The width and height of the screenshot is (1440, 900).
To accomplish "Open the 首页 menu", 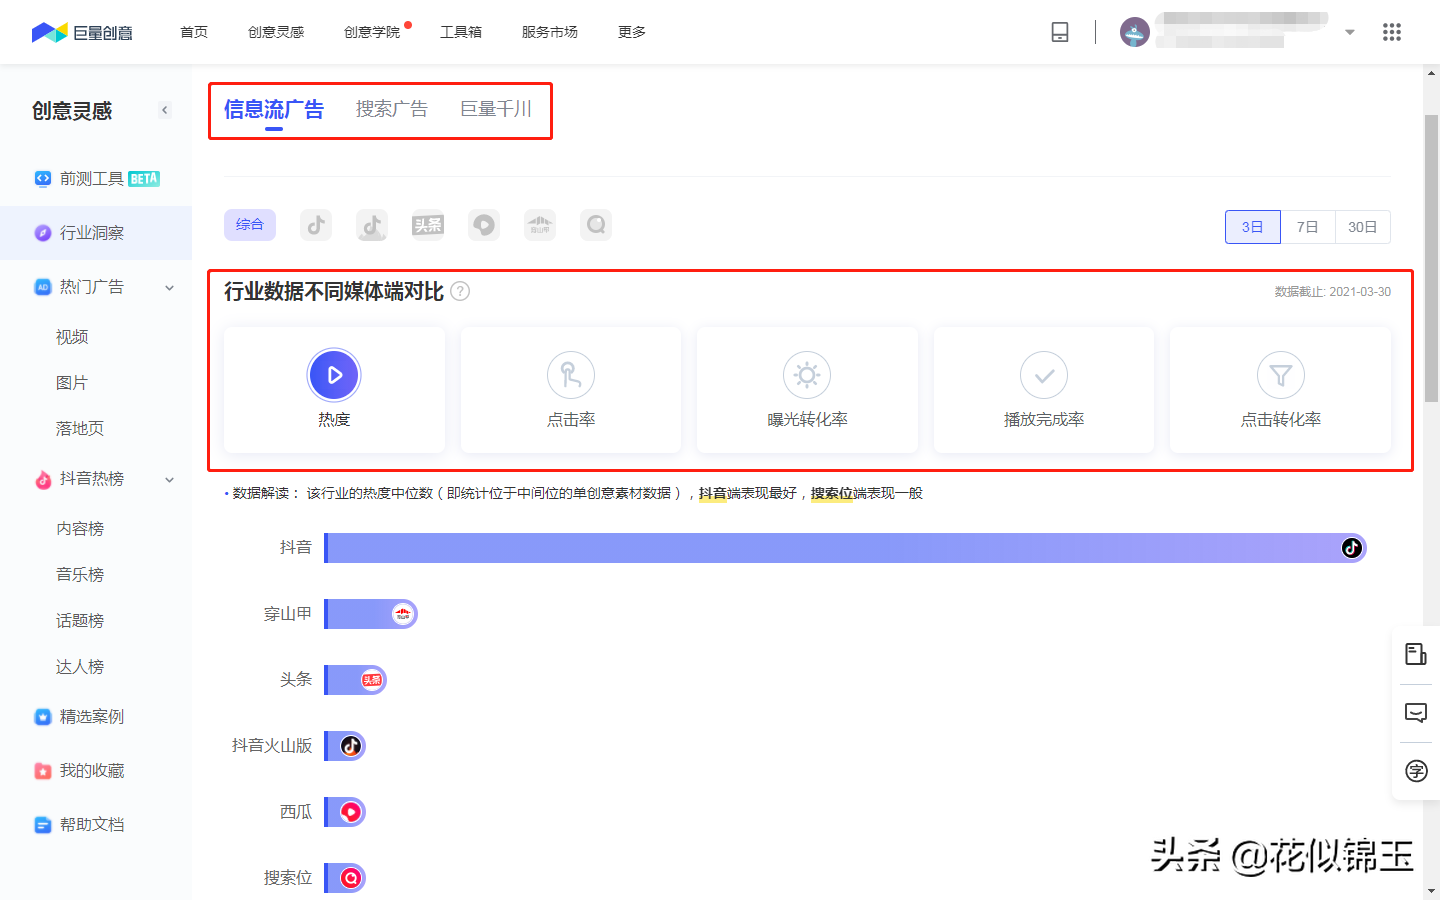I will coord(194,32).
